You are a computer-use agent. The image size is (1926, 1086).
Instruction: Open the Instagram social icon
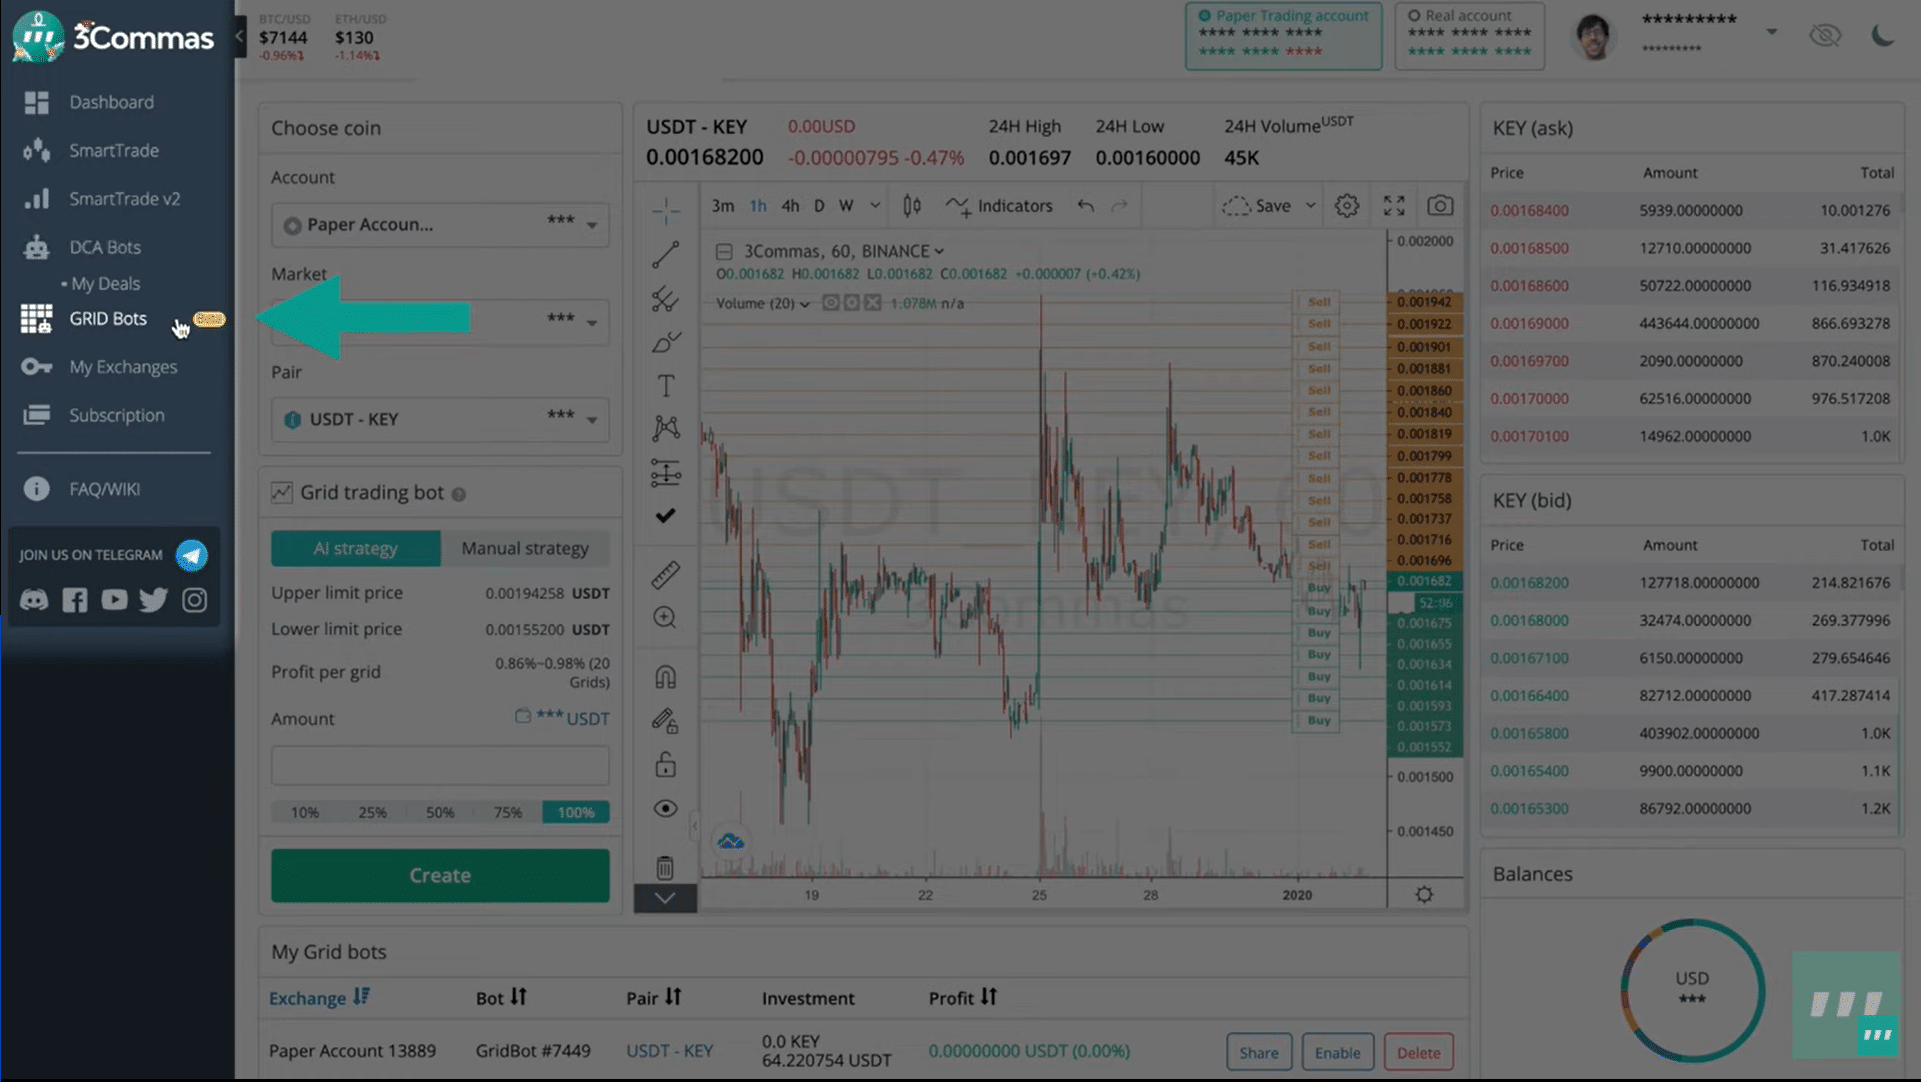coord(194,600)
